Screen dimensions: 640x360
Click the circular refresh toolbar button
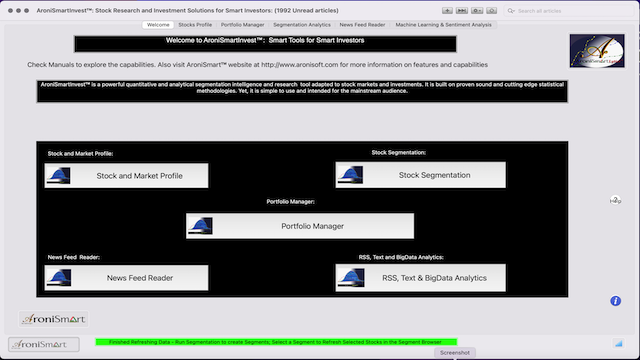click(491, 11)
